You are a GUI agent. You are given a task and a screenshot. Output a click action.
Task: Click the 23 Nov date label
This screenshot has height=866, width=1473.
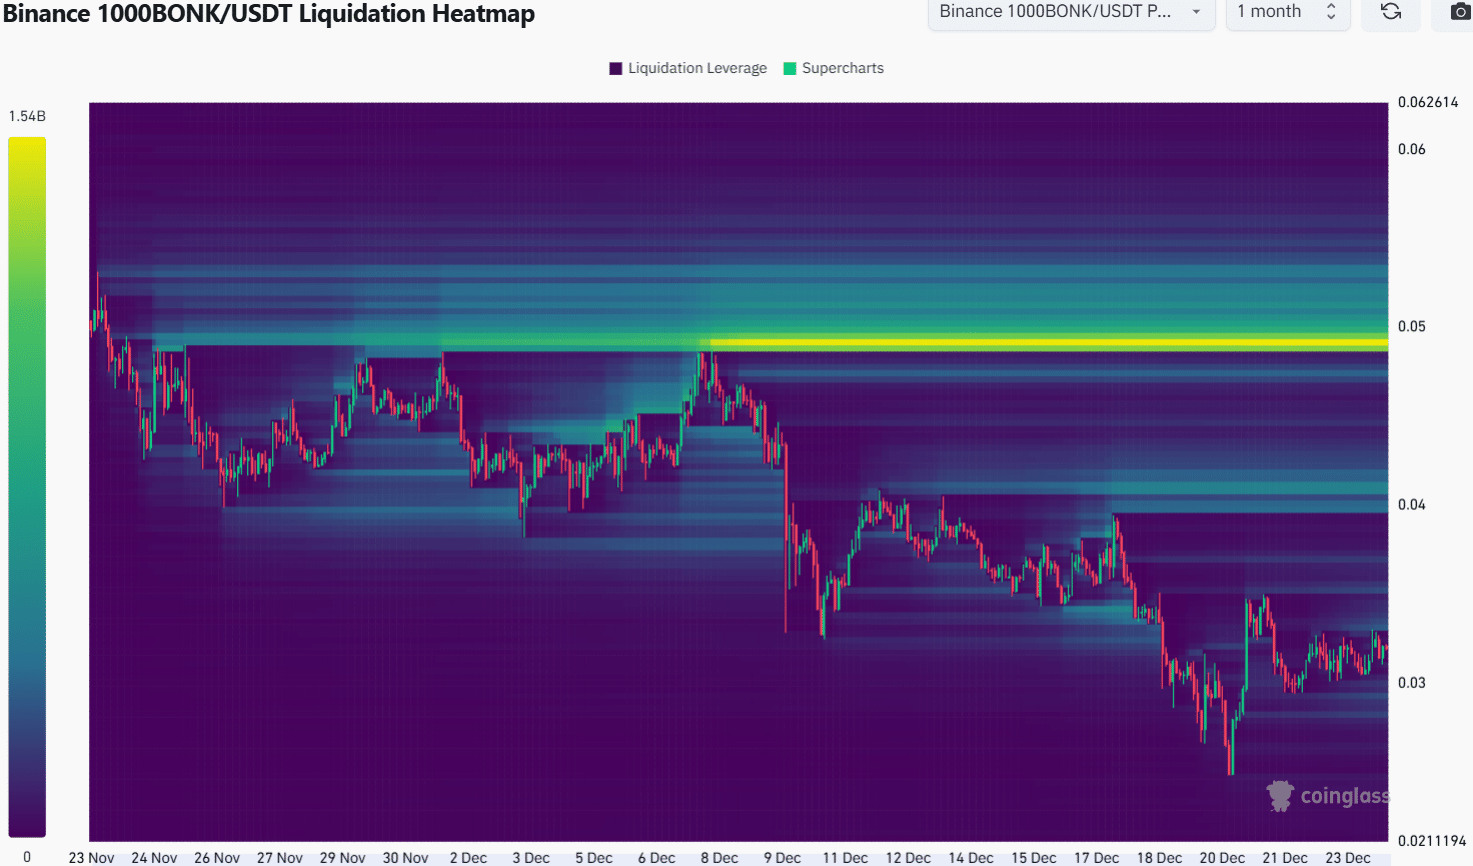[x=91, y=858]
